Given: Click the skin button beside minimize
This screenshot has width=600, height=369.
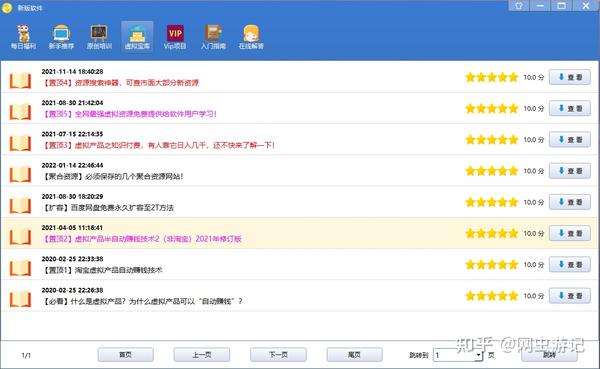Looking at the screenshot, I should [519, 5].
